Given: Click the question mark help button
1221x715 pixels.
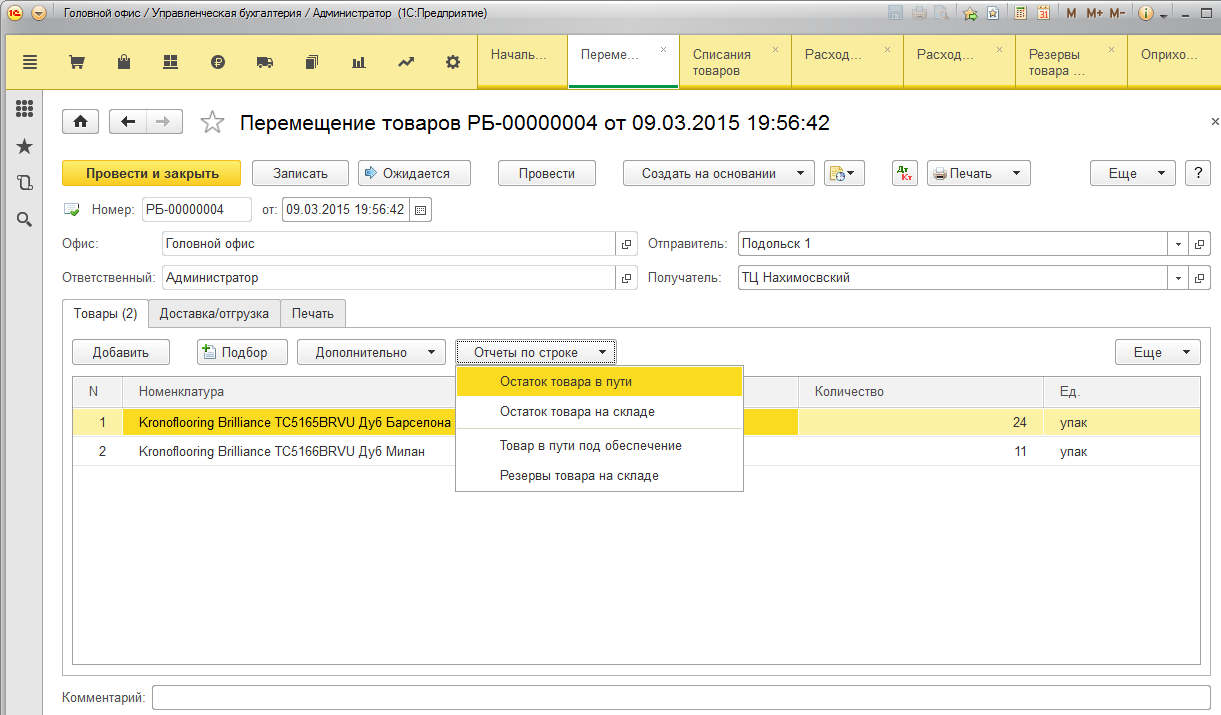Looking at the screenshot, I should 1198,173.
